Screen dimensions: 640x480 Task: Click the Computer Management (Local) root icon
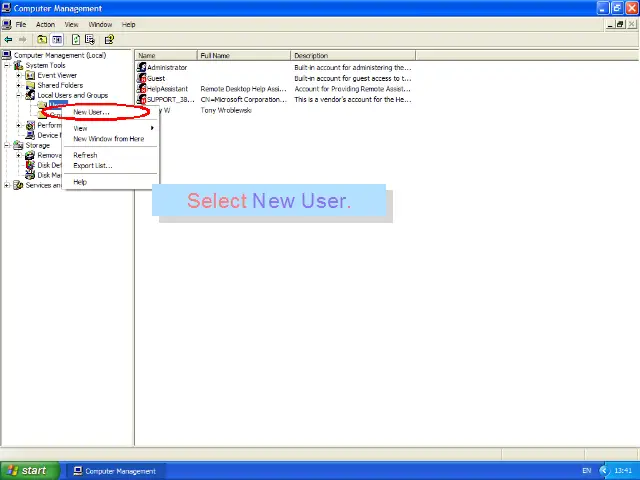(7, 55)
